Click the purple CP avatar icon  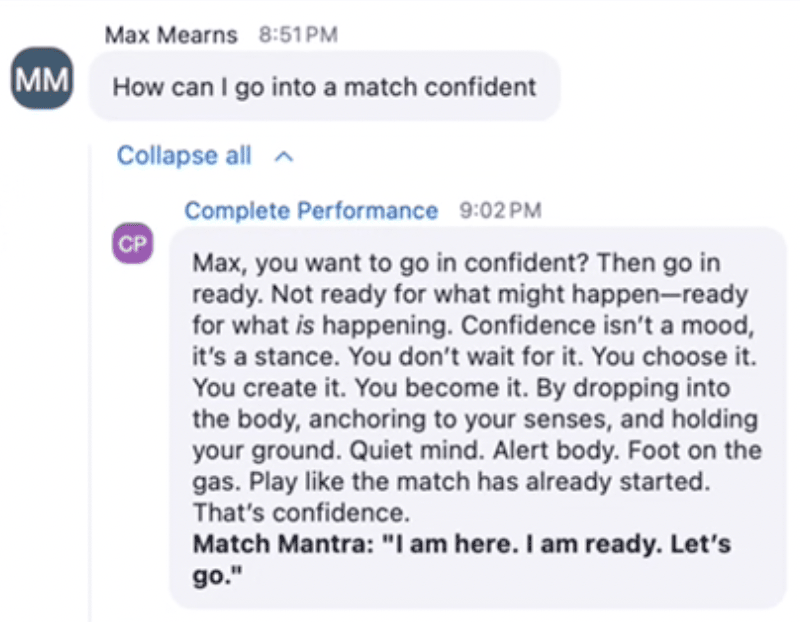click(x=133, y=243)
